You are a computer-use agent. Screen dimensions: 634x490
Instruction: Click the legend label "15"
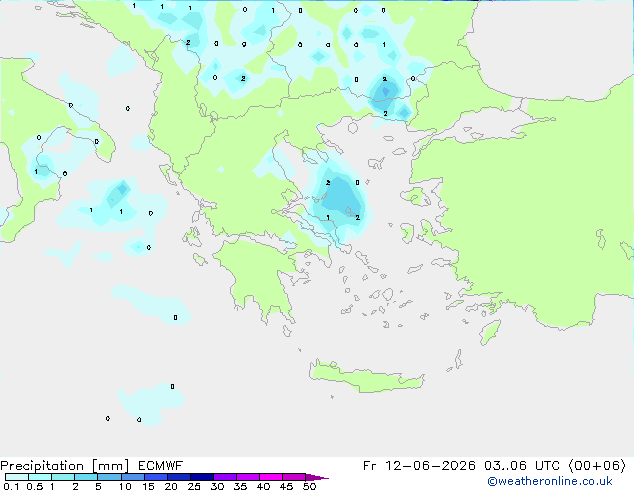pos(148,486)
